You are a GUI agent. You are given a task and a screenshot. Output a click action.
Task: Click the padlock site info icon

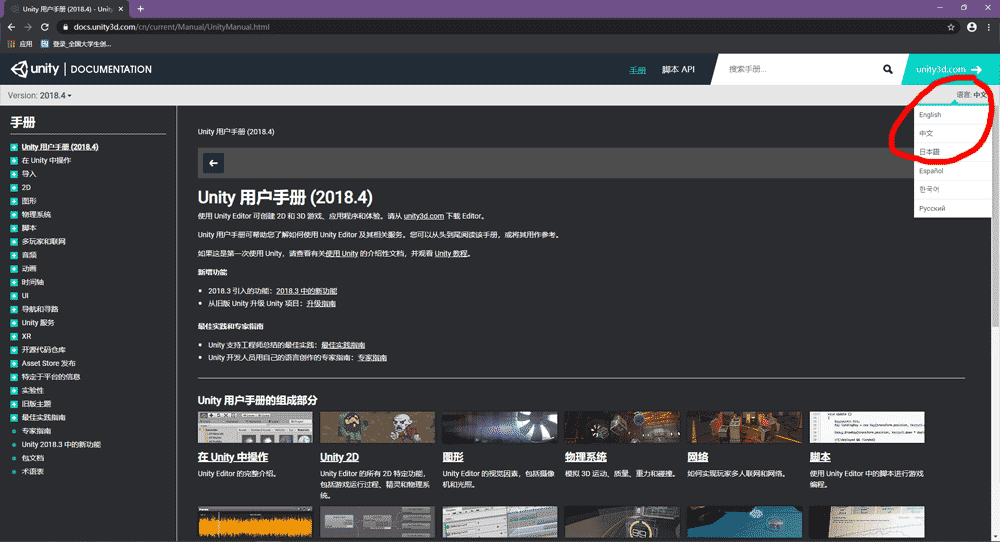coord(65,27)
